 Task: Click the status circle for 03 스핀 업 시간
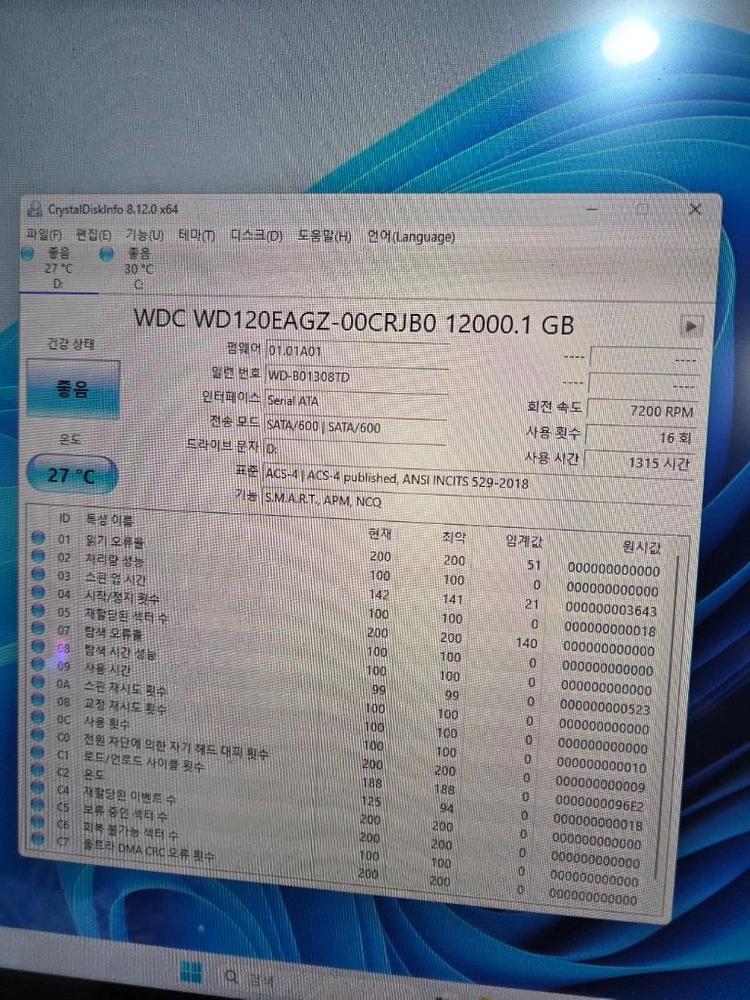[38, 574]
